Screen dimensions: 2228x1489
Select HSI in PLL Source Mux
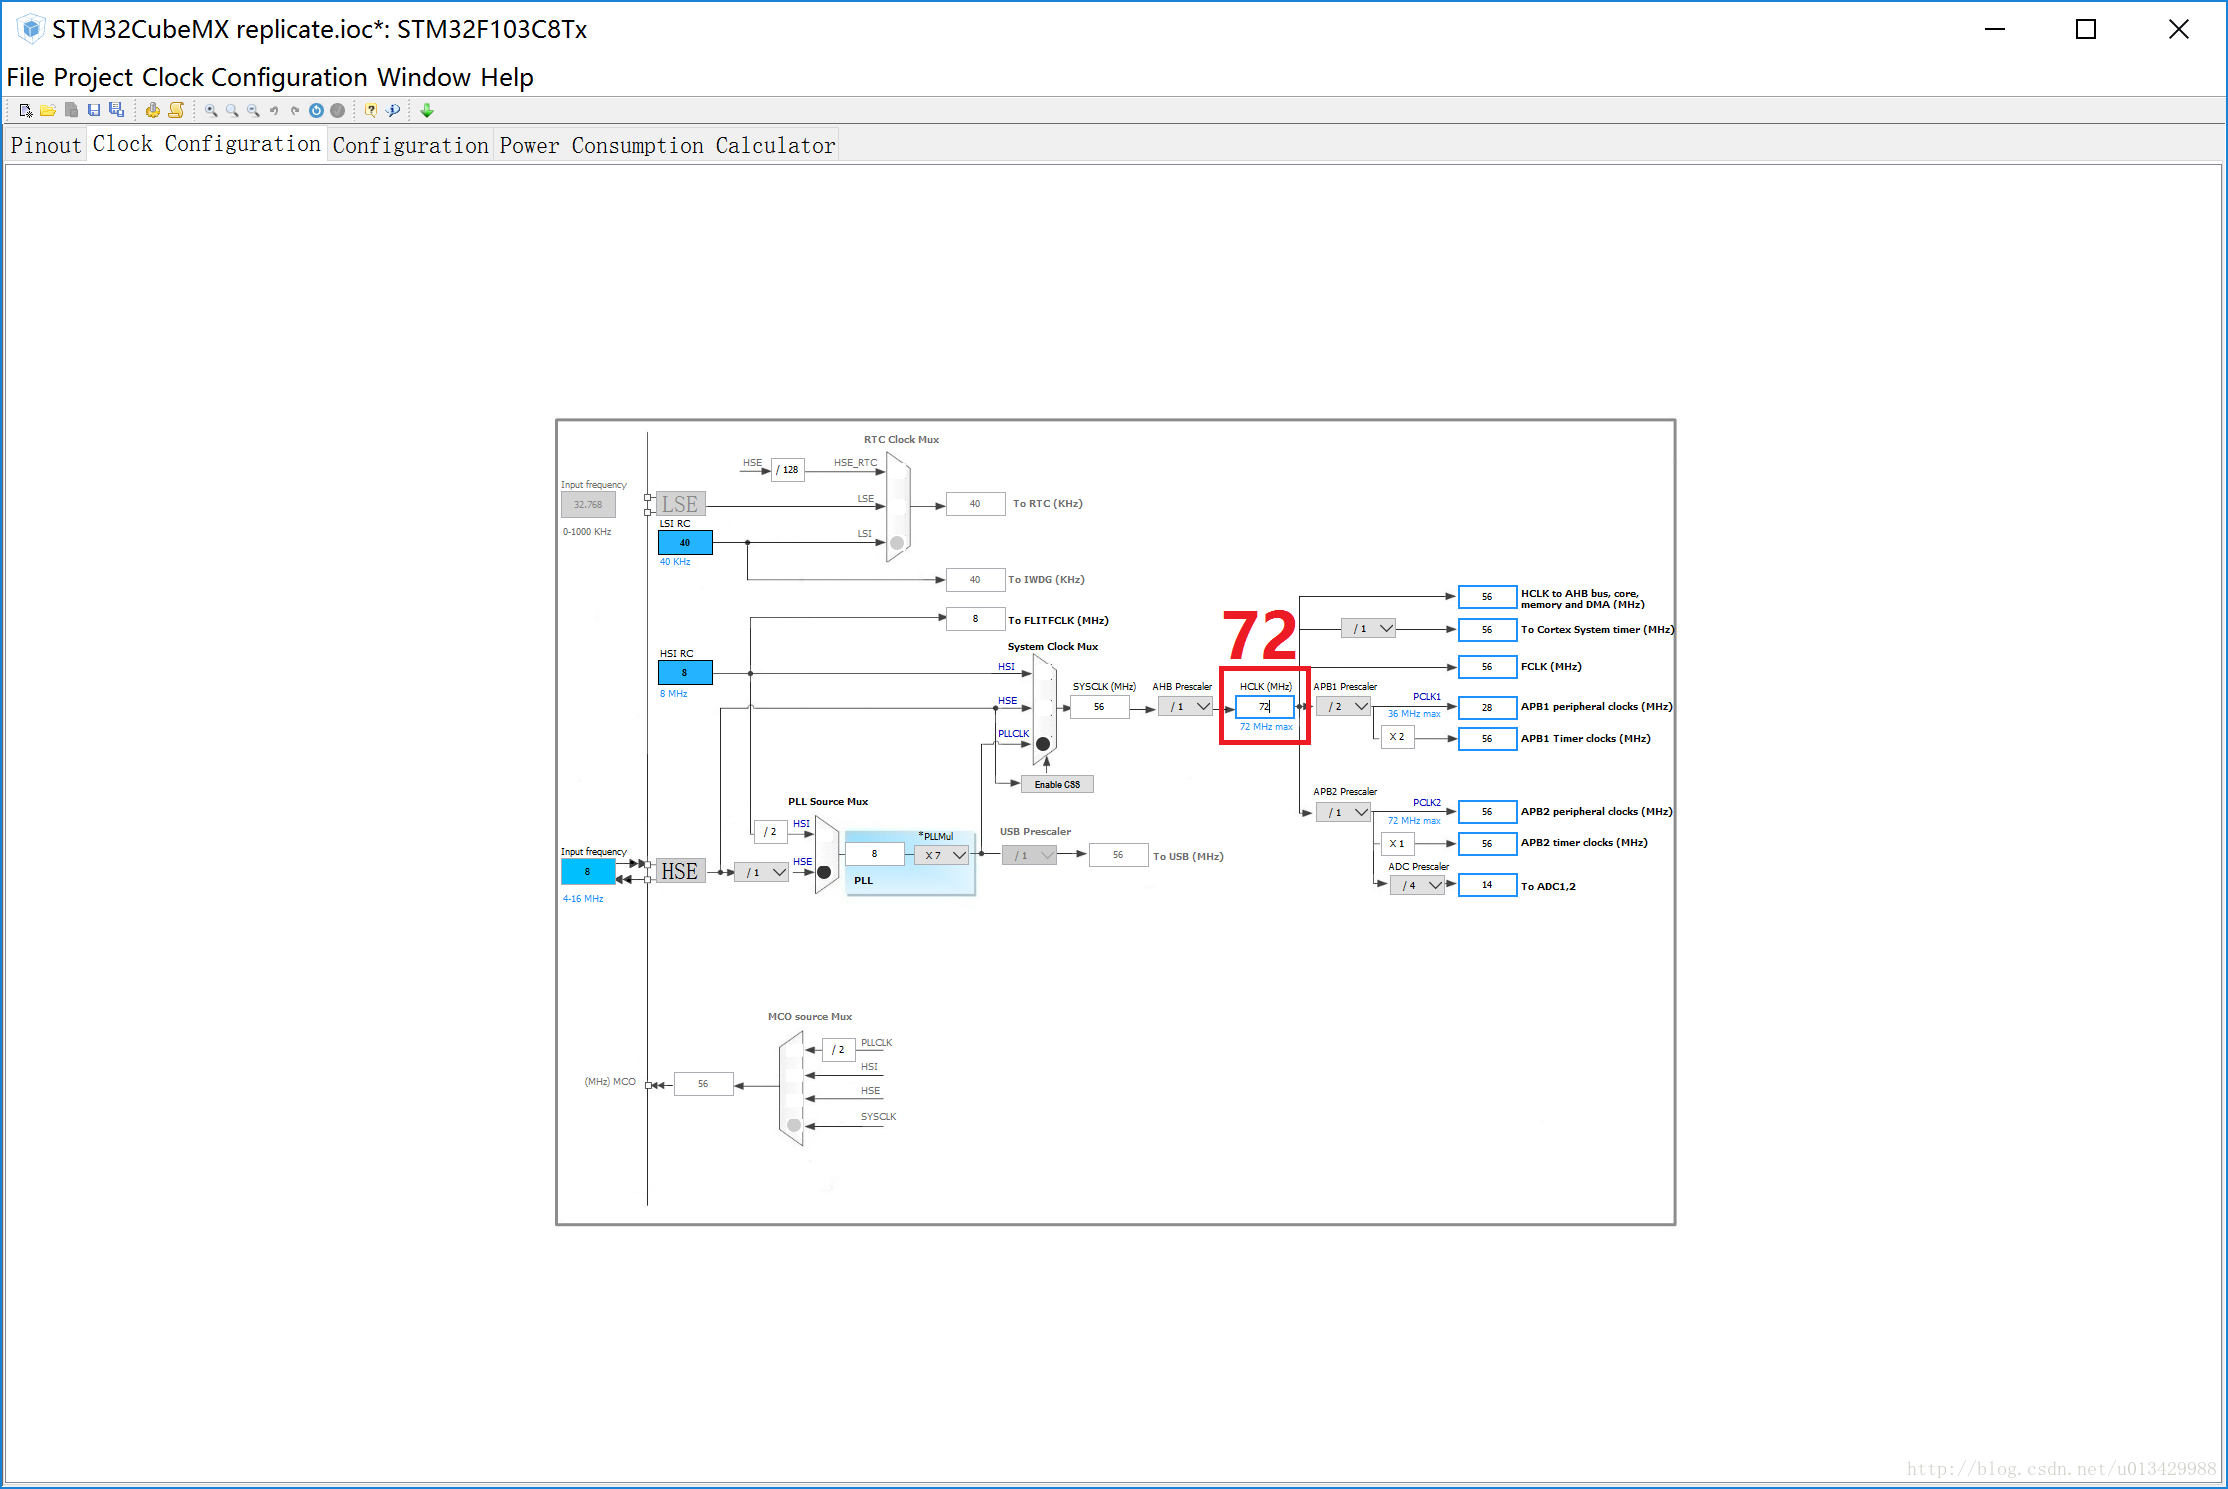(824, 834)
